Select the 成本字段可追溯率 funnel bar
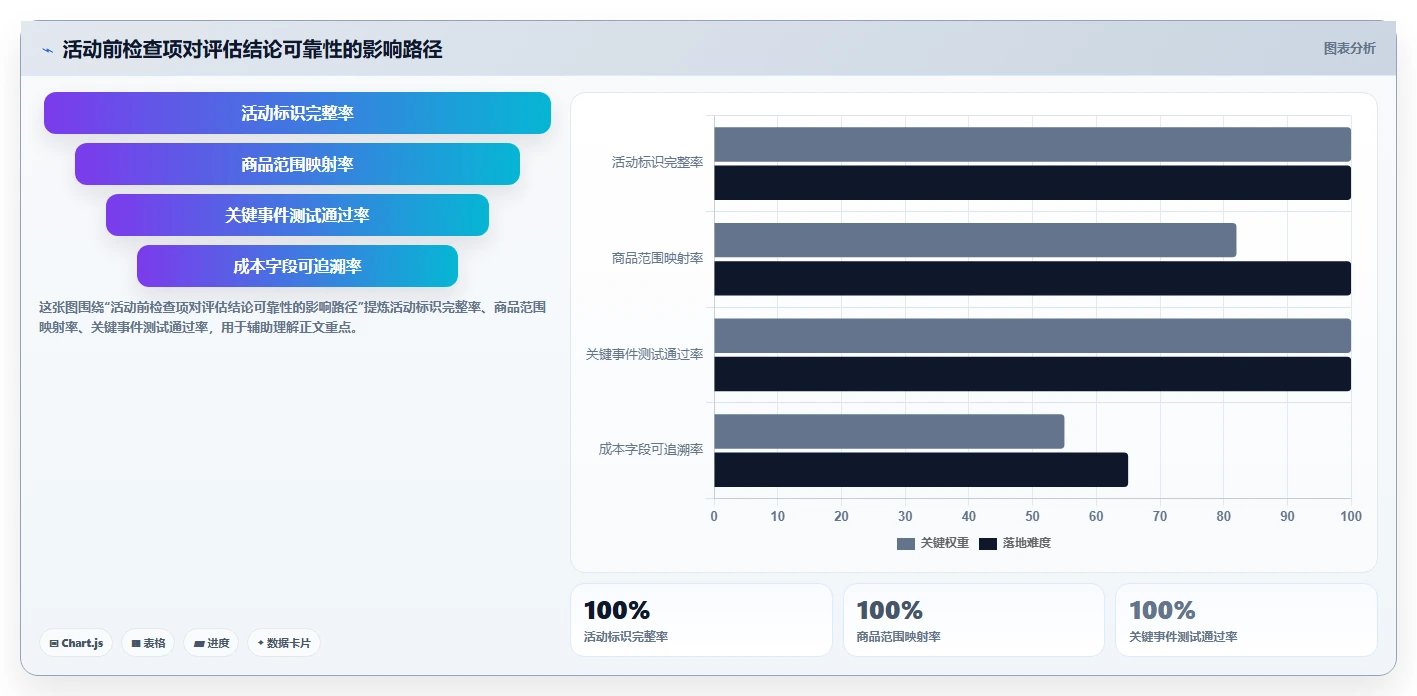 (297, 266)
